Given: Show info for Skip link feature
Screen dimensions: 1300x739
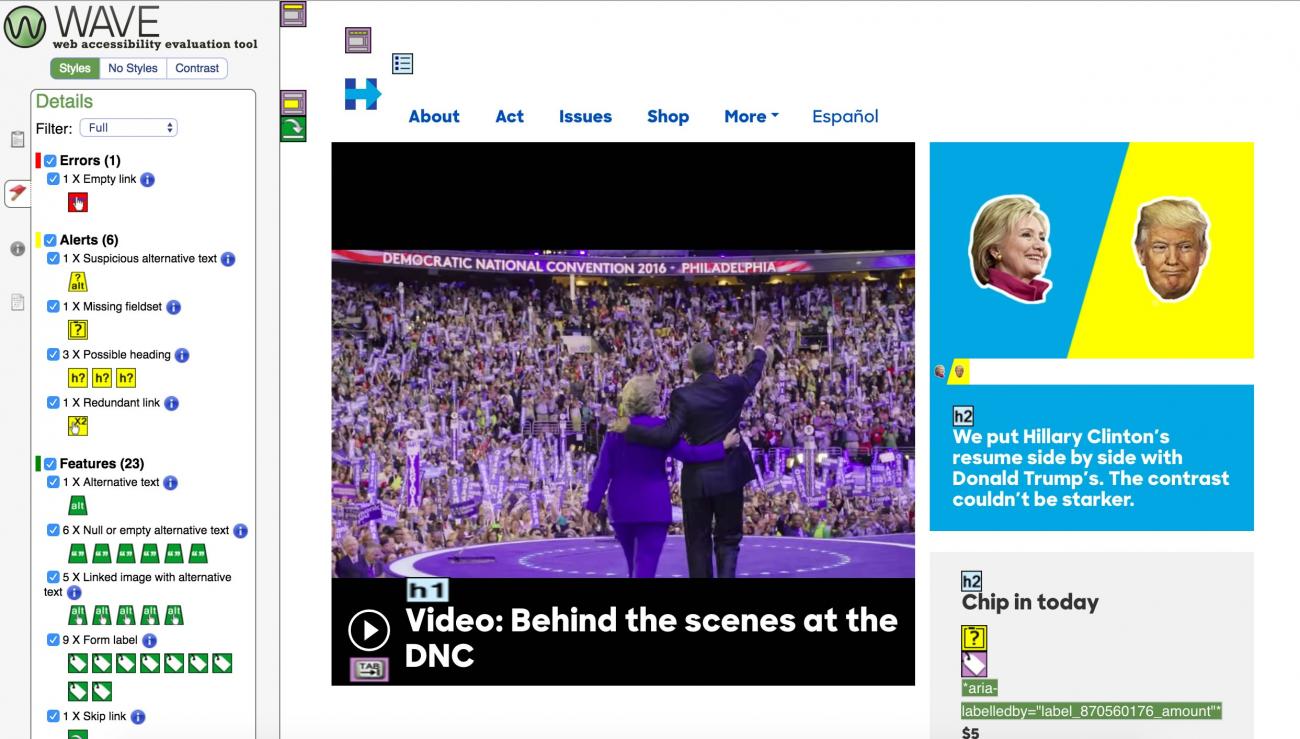Looking at the screenshot, I should click(x=138, y=717).
